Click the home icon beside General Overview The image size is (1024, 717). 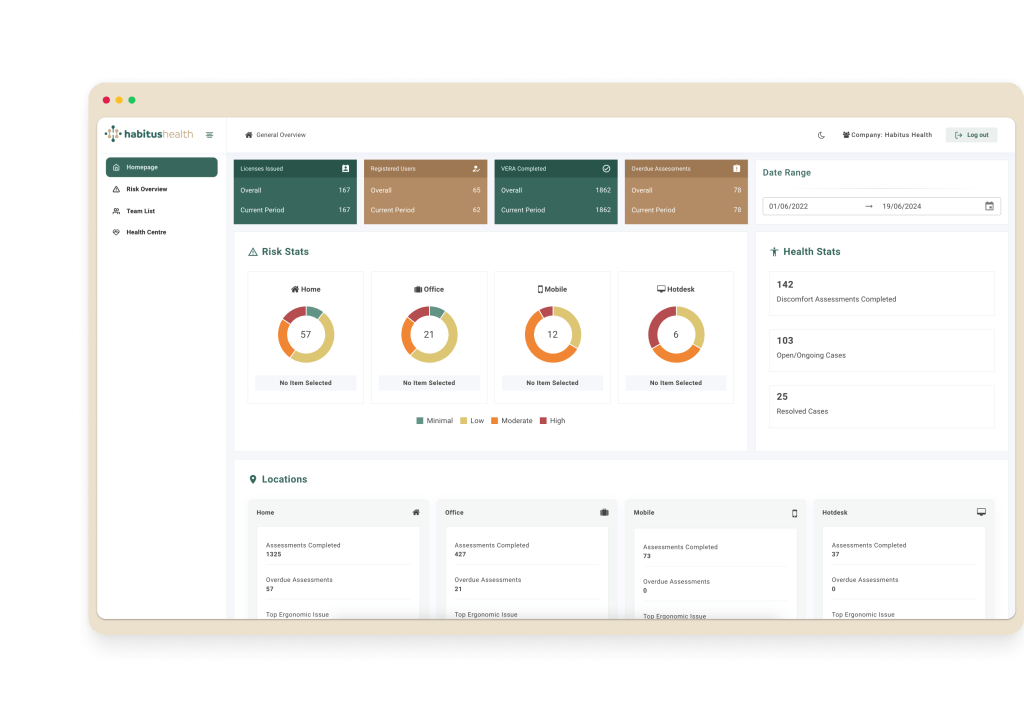[x=249, y=135]
